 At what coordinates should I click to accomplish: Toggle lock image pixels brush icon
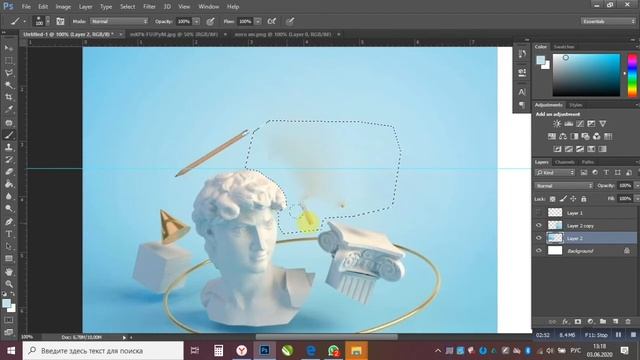coord(563,199)
